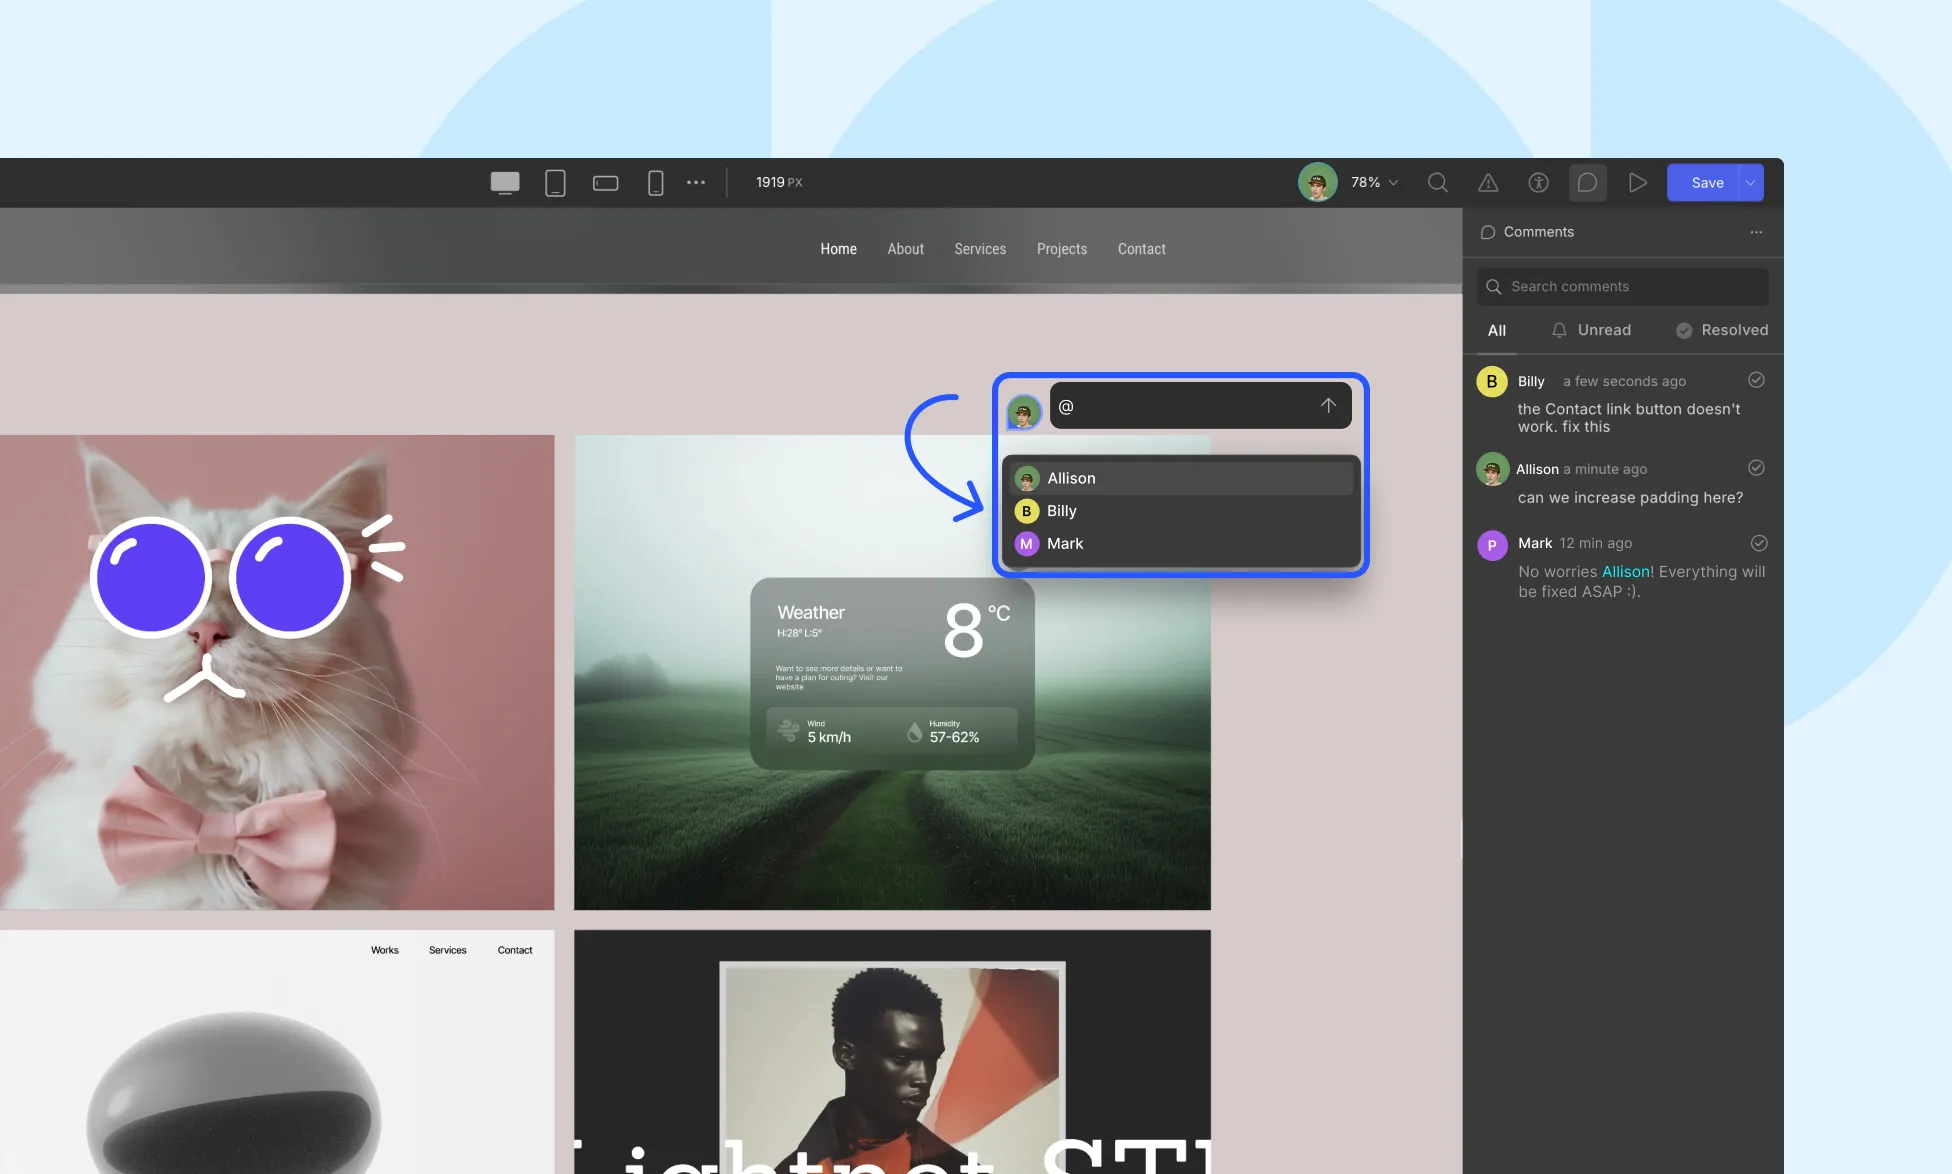Switch to the All comments tab
Image resolution: width=1952 pixels, height=1174 pixels.
coord(1496,330)
